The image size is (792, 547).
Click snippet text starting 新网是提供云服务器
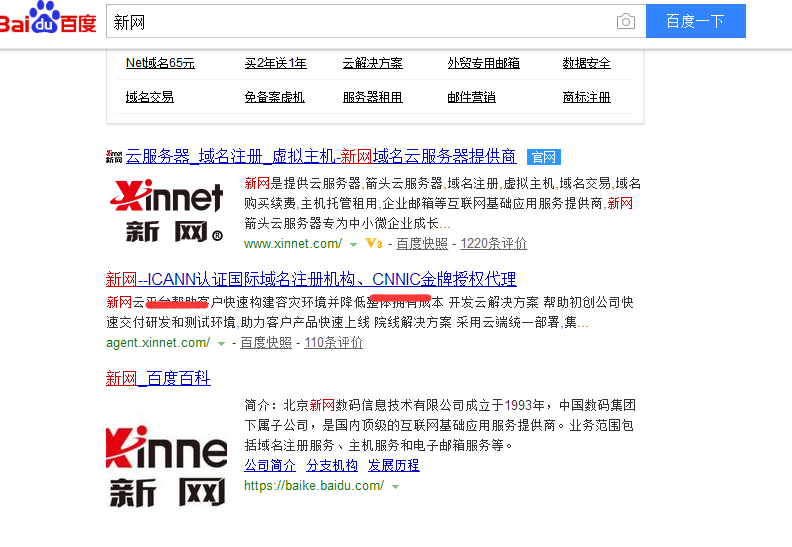(442, 204)
